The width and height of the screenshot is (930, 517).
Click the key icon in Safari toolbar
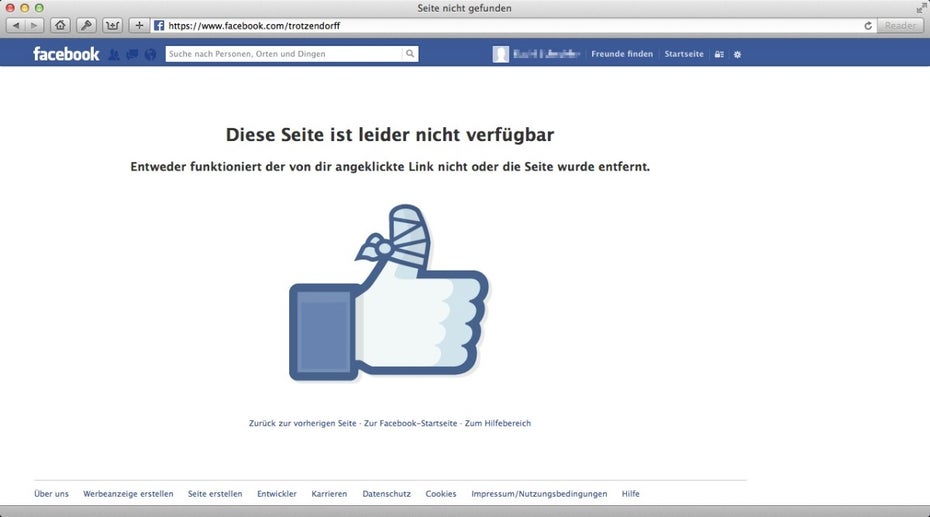[86, 25]
